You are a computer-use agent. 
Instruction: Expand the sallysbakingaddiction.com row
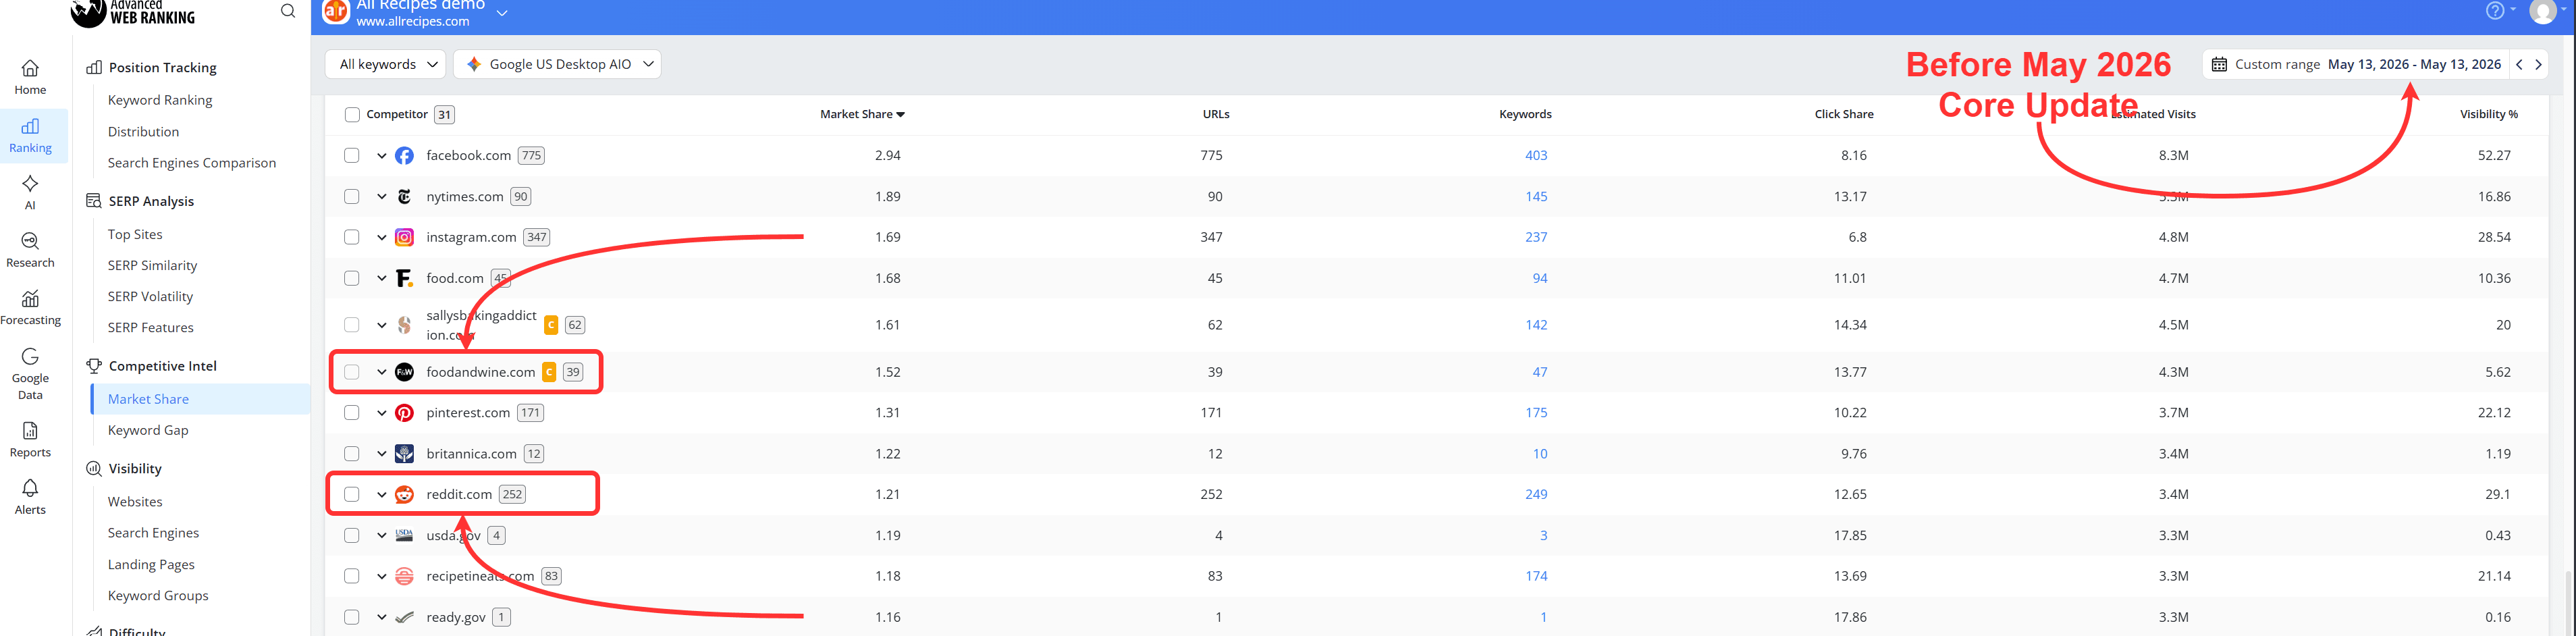point(381,325)
